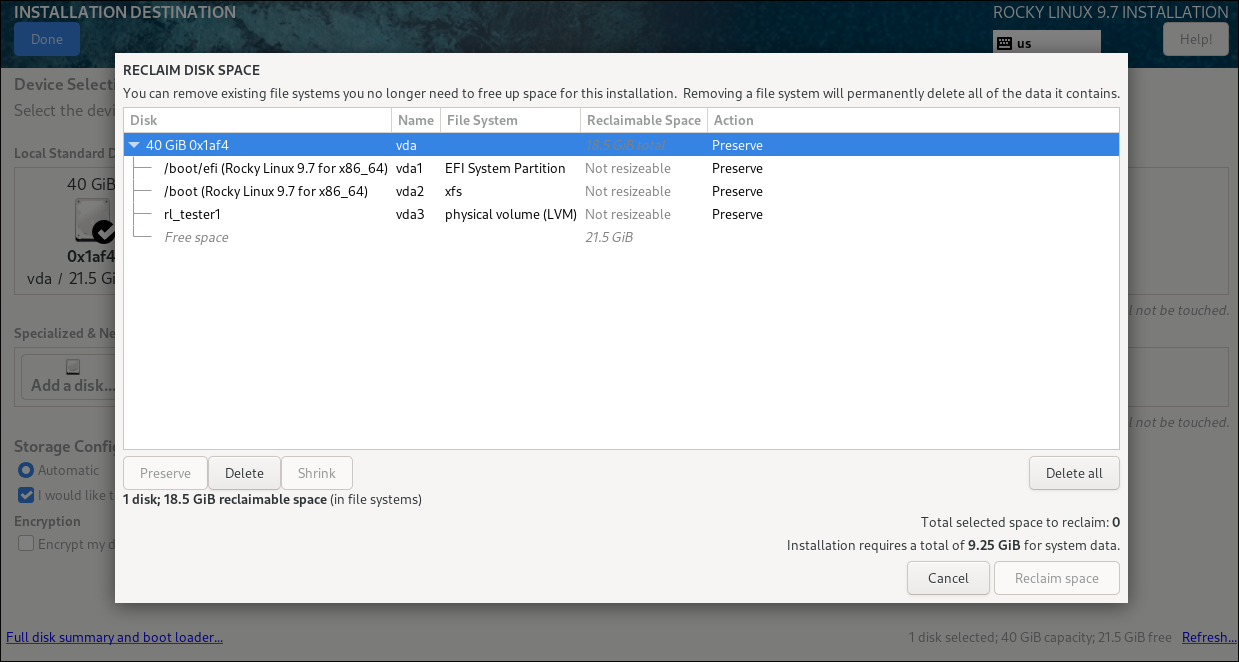This screenshot has width=1239, height=662.
Task: Open Full disk summary and boot loader link
Action: [115, 637]
